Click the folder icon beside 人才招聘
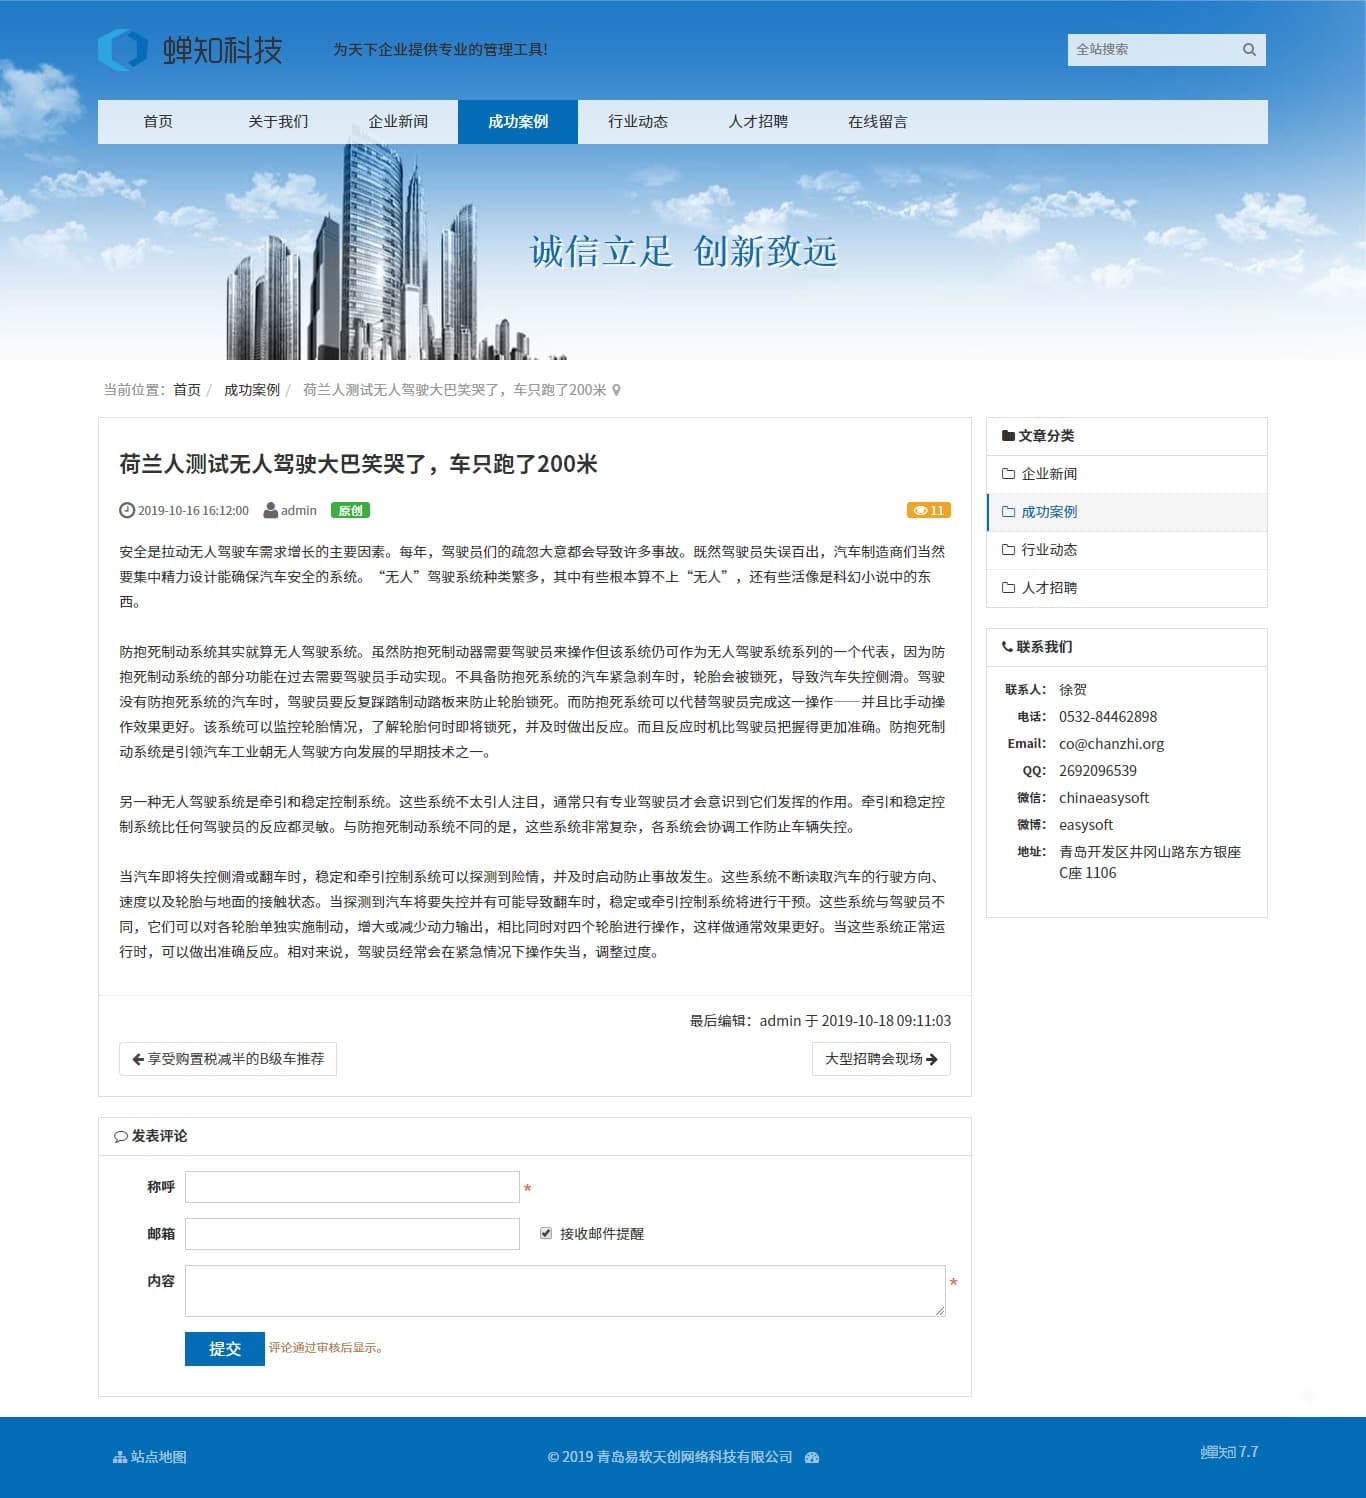Image resolution: width=1366 pixels, height=1498 pixels. (x=1009, y=588)
